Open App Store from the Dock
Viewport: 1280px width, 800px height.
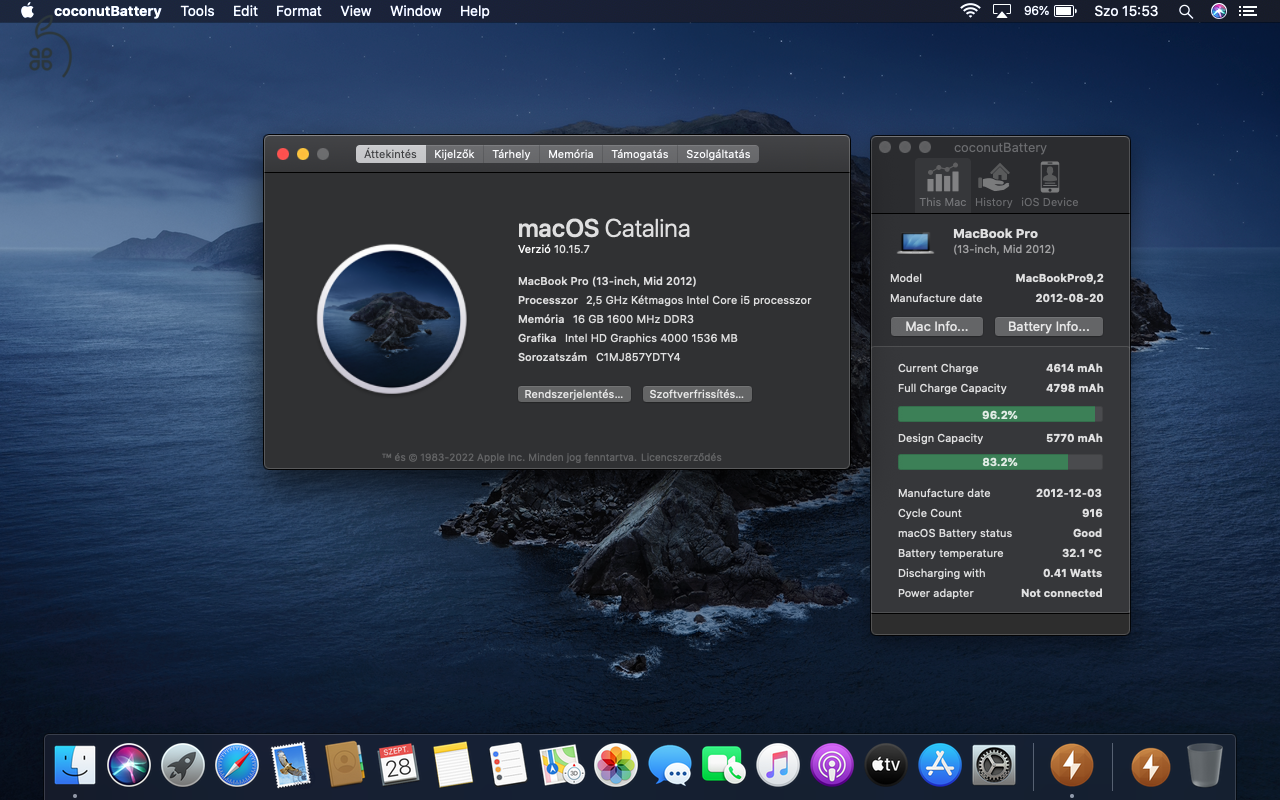(940, 766)
